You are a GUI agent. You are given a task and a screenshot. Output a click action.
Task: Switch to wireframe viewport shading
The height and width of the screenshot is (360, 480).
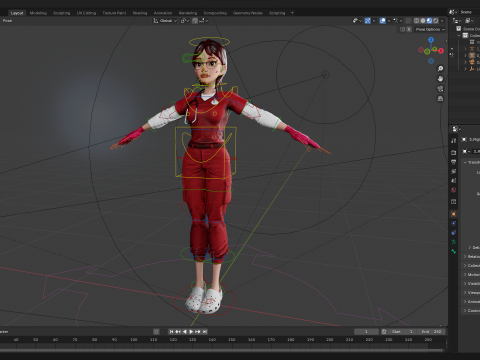pos(417,21)
